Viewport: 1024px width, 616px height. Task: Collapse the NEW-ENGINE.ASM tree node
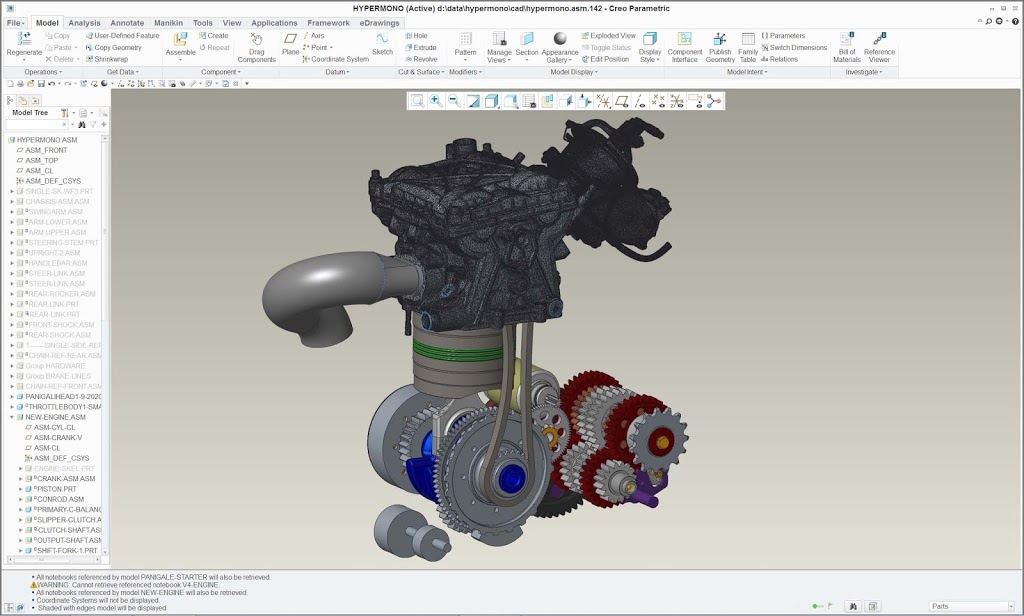pyautogui.click(x=12, y=417)
